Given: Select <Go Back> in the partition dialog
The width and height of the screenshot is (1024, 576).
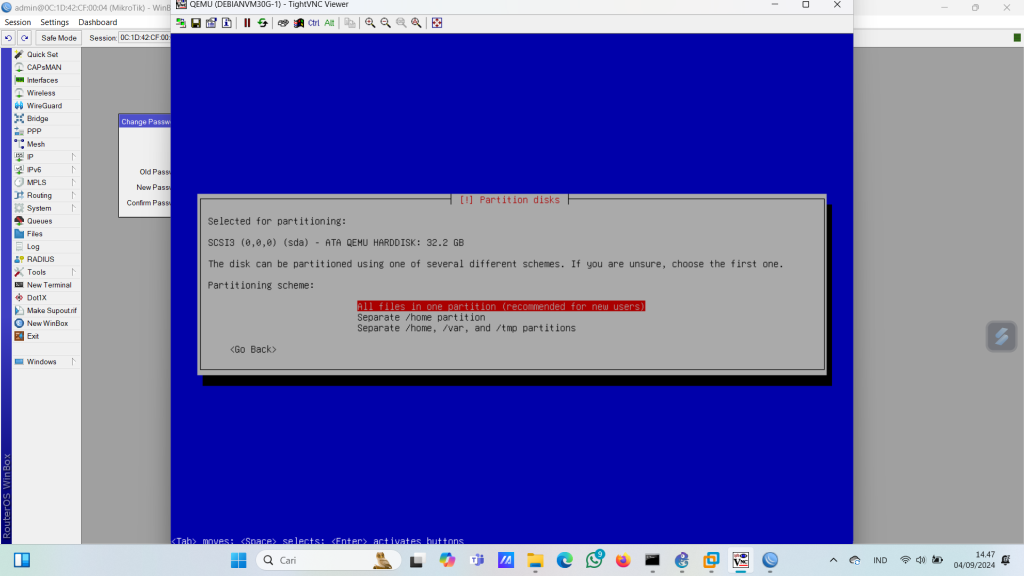Looking at the screenshot, I should point(253,350).
